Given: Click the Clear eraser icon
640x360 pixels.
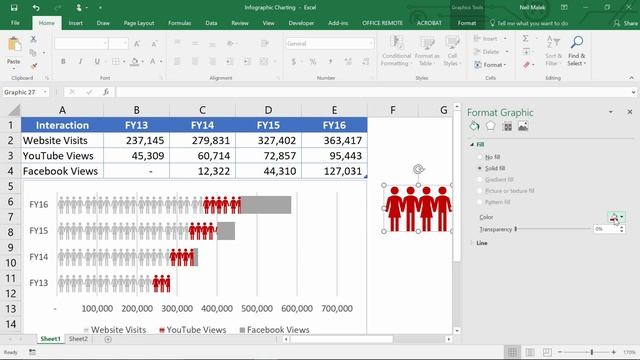Looking at the screenshot, I should click(526, 65).
